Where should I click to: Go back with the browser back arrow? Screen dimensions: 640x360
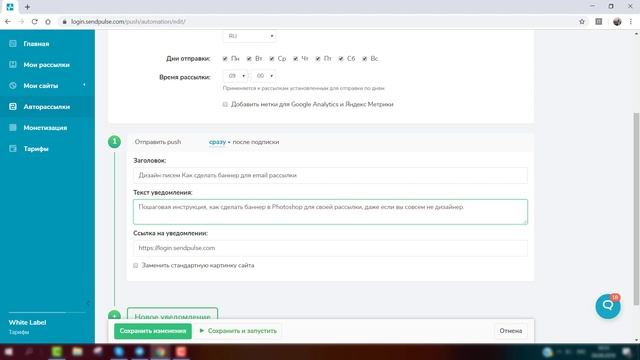8,22
